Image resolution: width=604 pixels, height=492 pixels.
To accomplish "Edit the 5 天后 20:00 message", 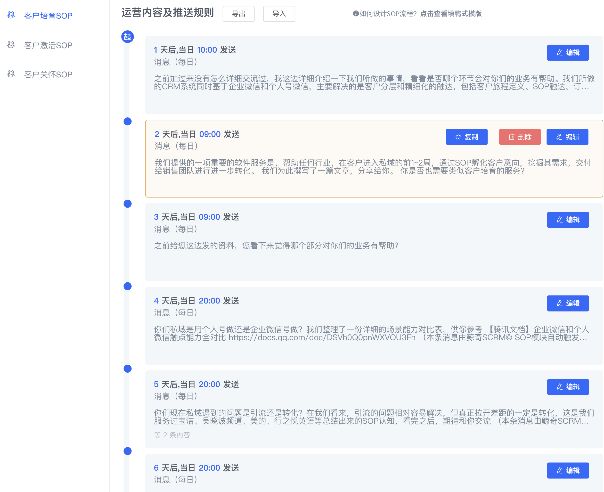I will click(568, 387).
